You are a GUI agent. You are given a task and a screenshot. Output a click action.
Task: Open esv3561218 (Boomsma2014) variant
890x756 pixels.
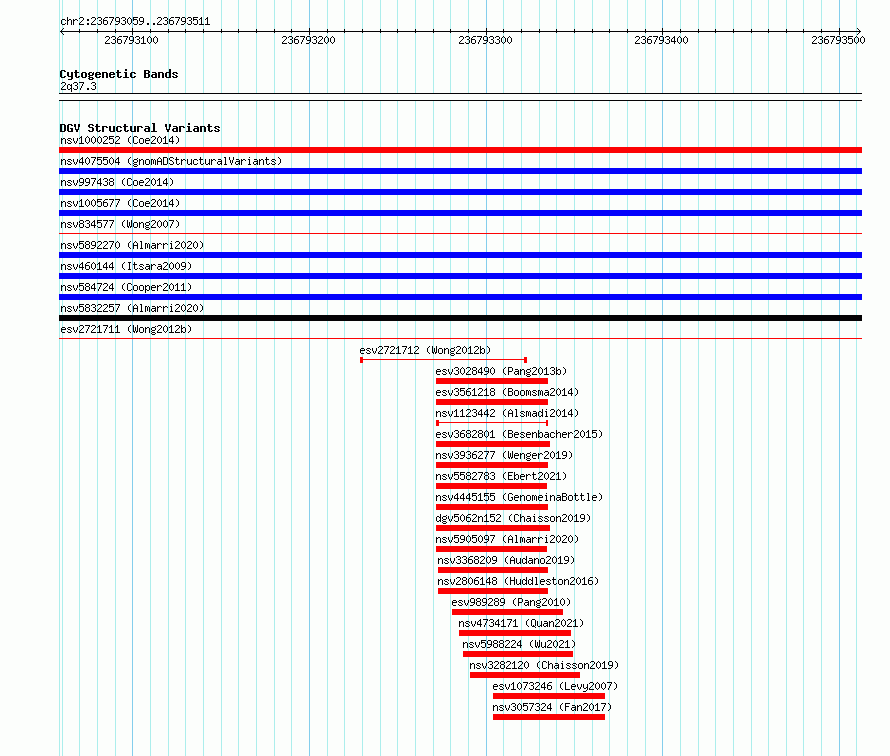click(507, 392)
